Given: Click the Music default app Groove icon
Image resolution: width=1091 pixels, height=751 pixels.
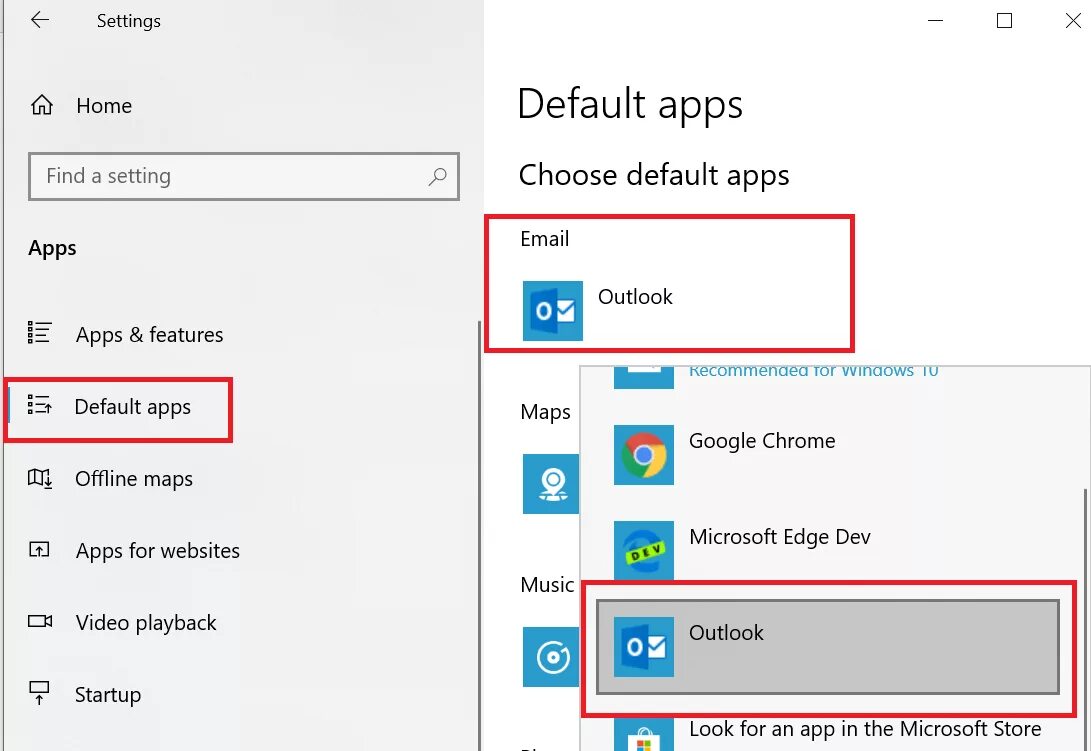Looking at the screenshot, I should (550, 656).
